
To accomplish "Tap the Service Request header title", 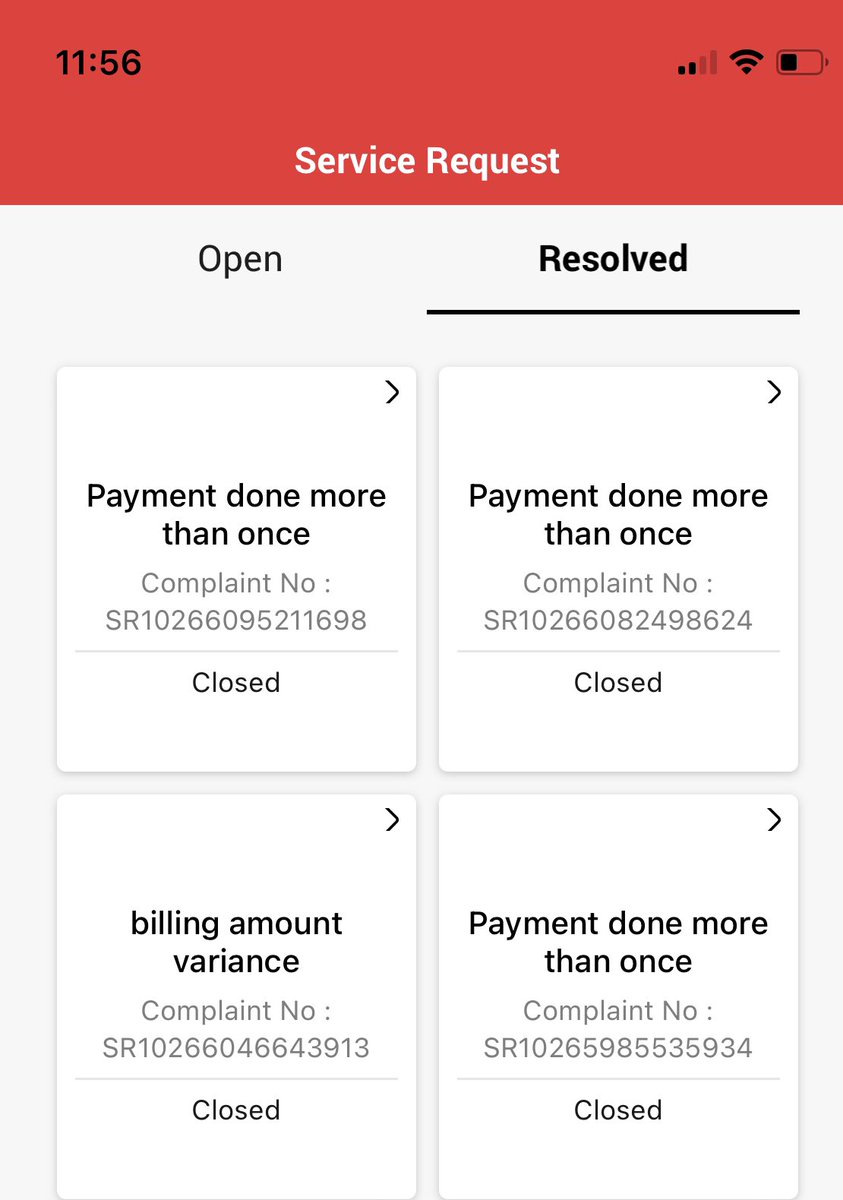I will [x=427, y=161].
